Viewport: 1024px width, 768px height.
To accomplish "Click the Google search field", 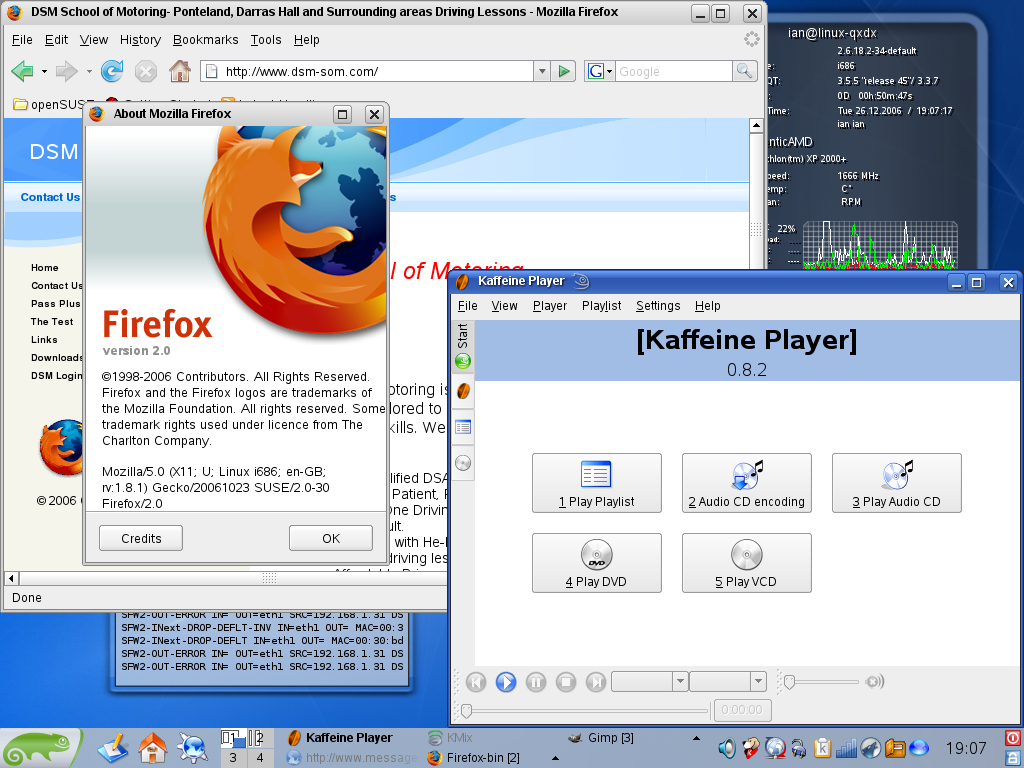I will tap(674, 71).
